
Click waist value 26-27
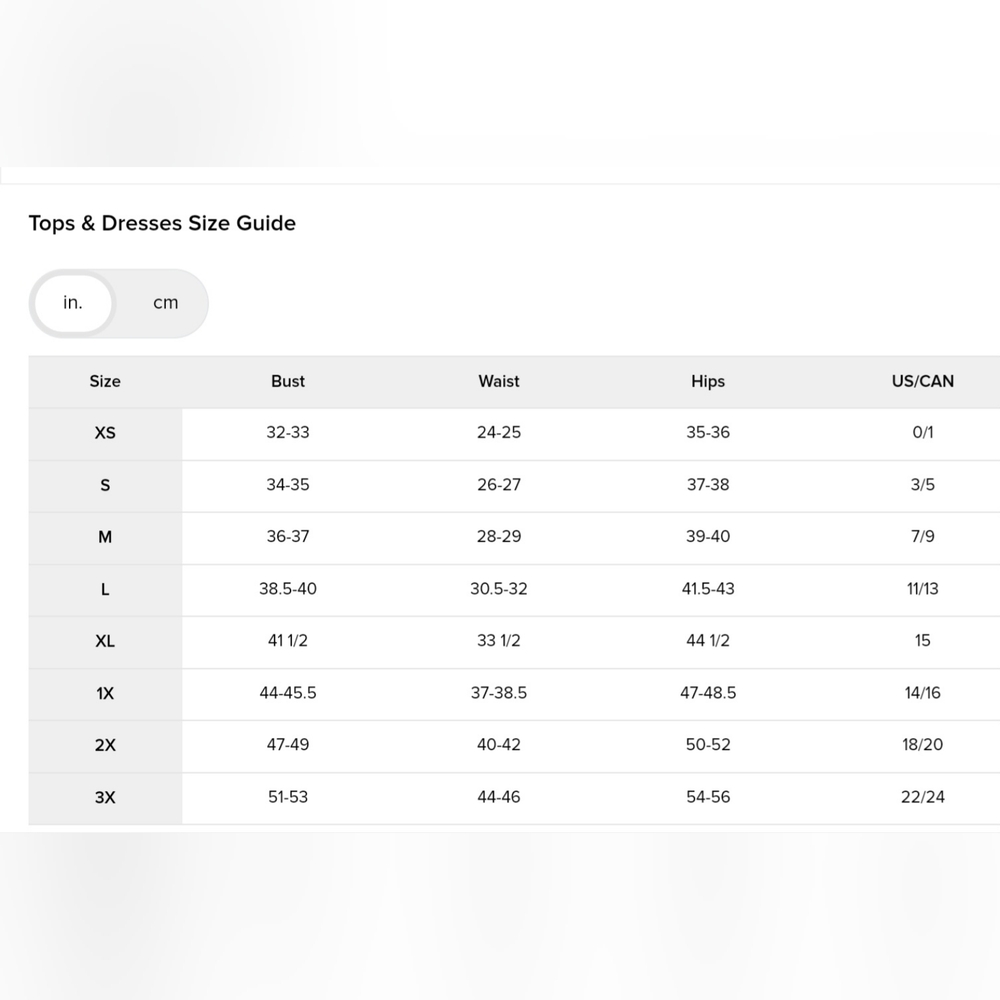point(499,485)
